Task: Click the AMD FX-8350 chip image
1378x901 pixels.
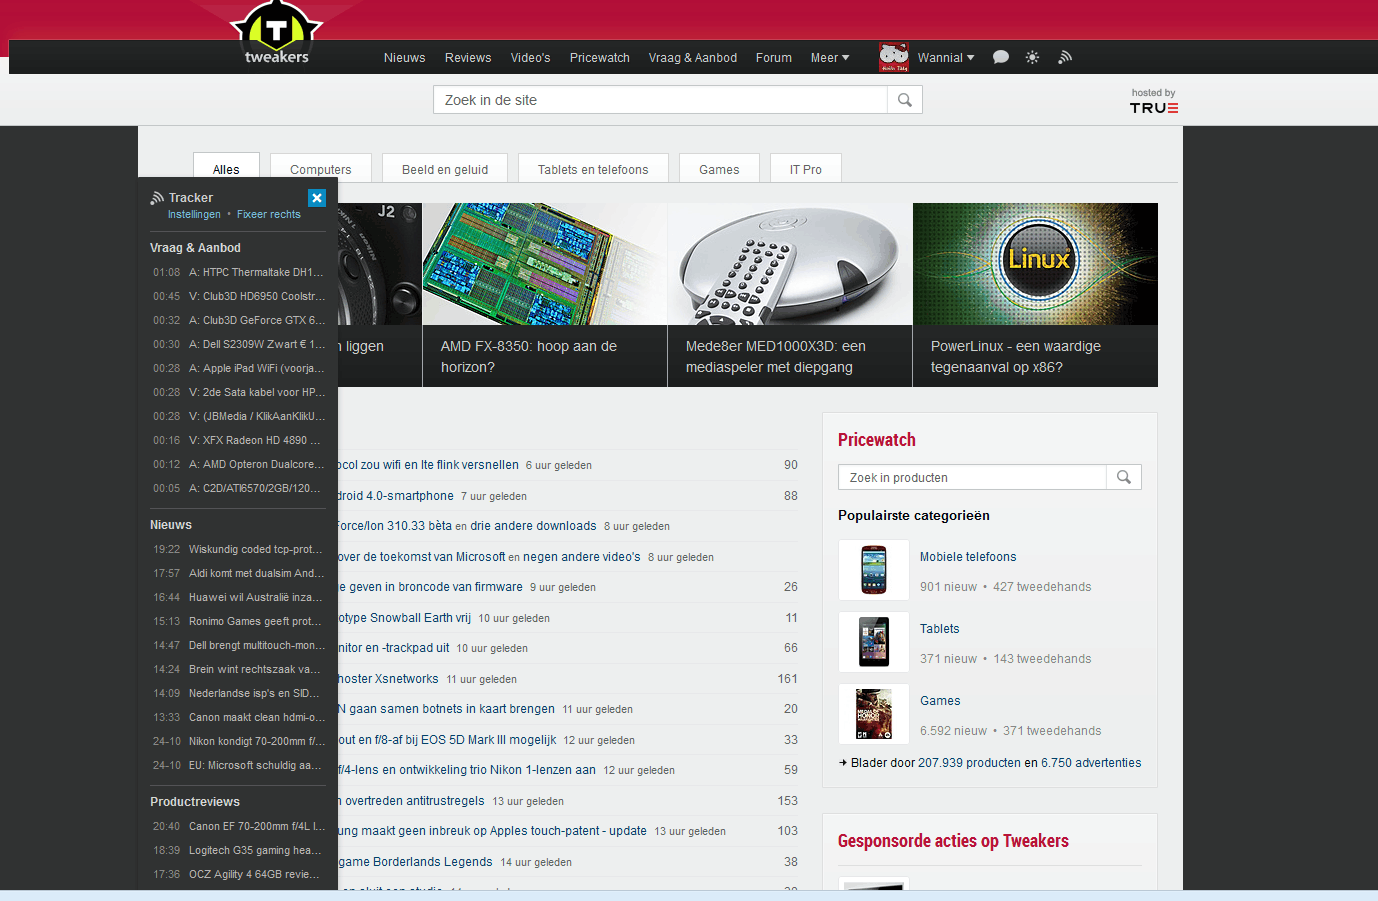Action: pyautogui.click(x=545, y=264)
